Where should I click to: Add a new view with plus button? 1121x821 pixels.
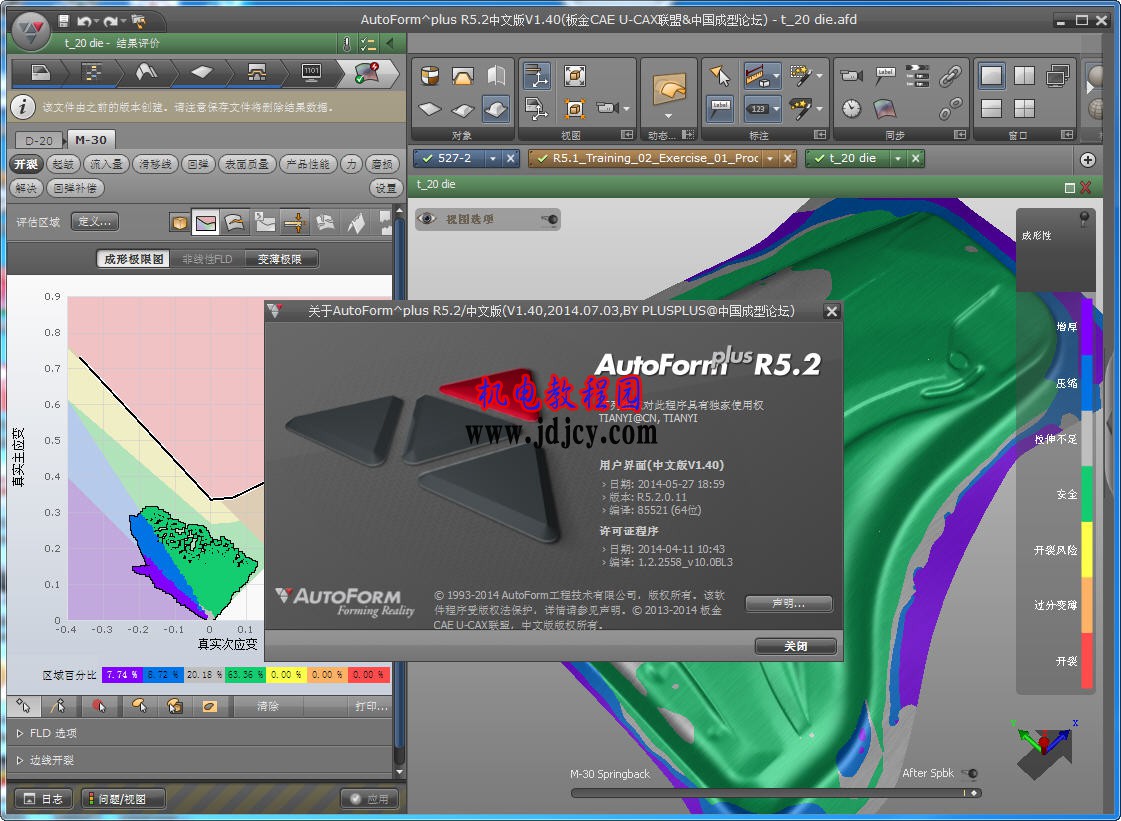tap(1087, 159)
